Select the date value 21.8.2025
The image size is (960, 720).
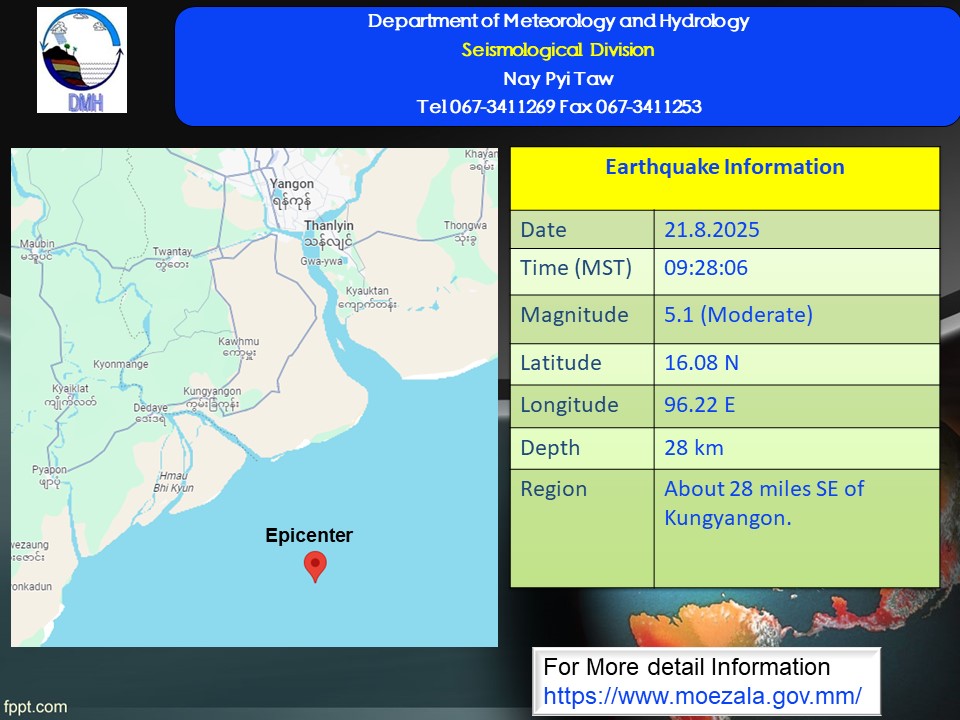[712, 230]
